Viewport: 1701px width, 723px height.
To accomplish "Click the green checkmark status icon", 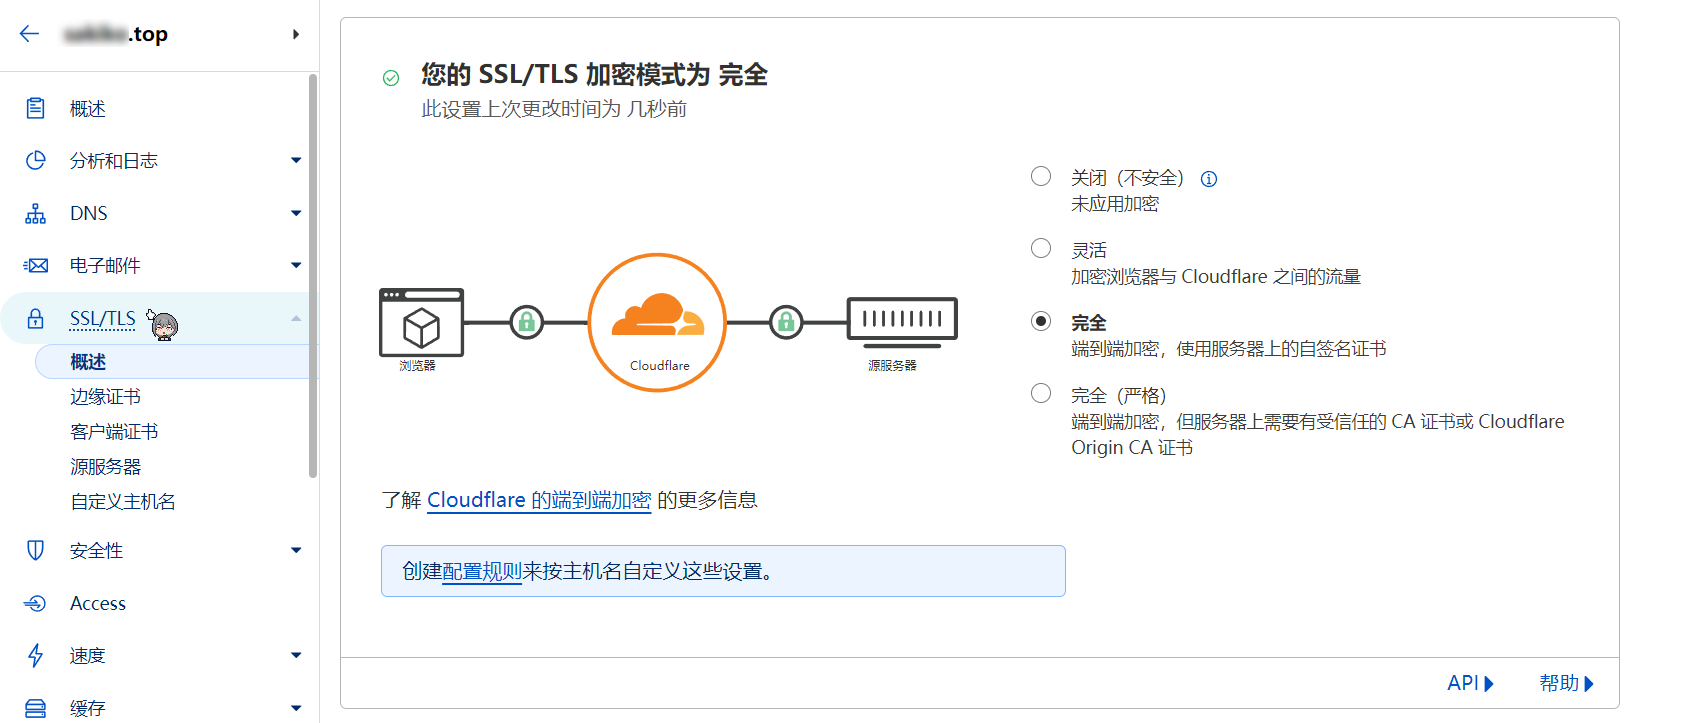I will [391, 78].
